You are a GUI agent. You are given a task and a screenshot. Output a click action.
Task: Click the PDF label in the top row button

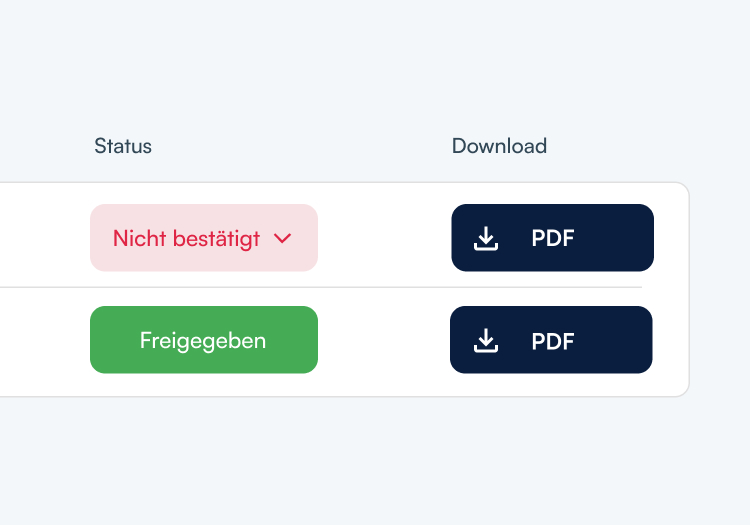pos(553,238)
